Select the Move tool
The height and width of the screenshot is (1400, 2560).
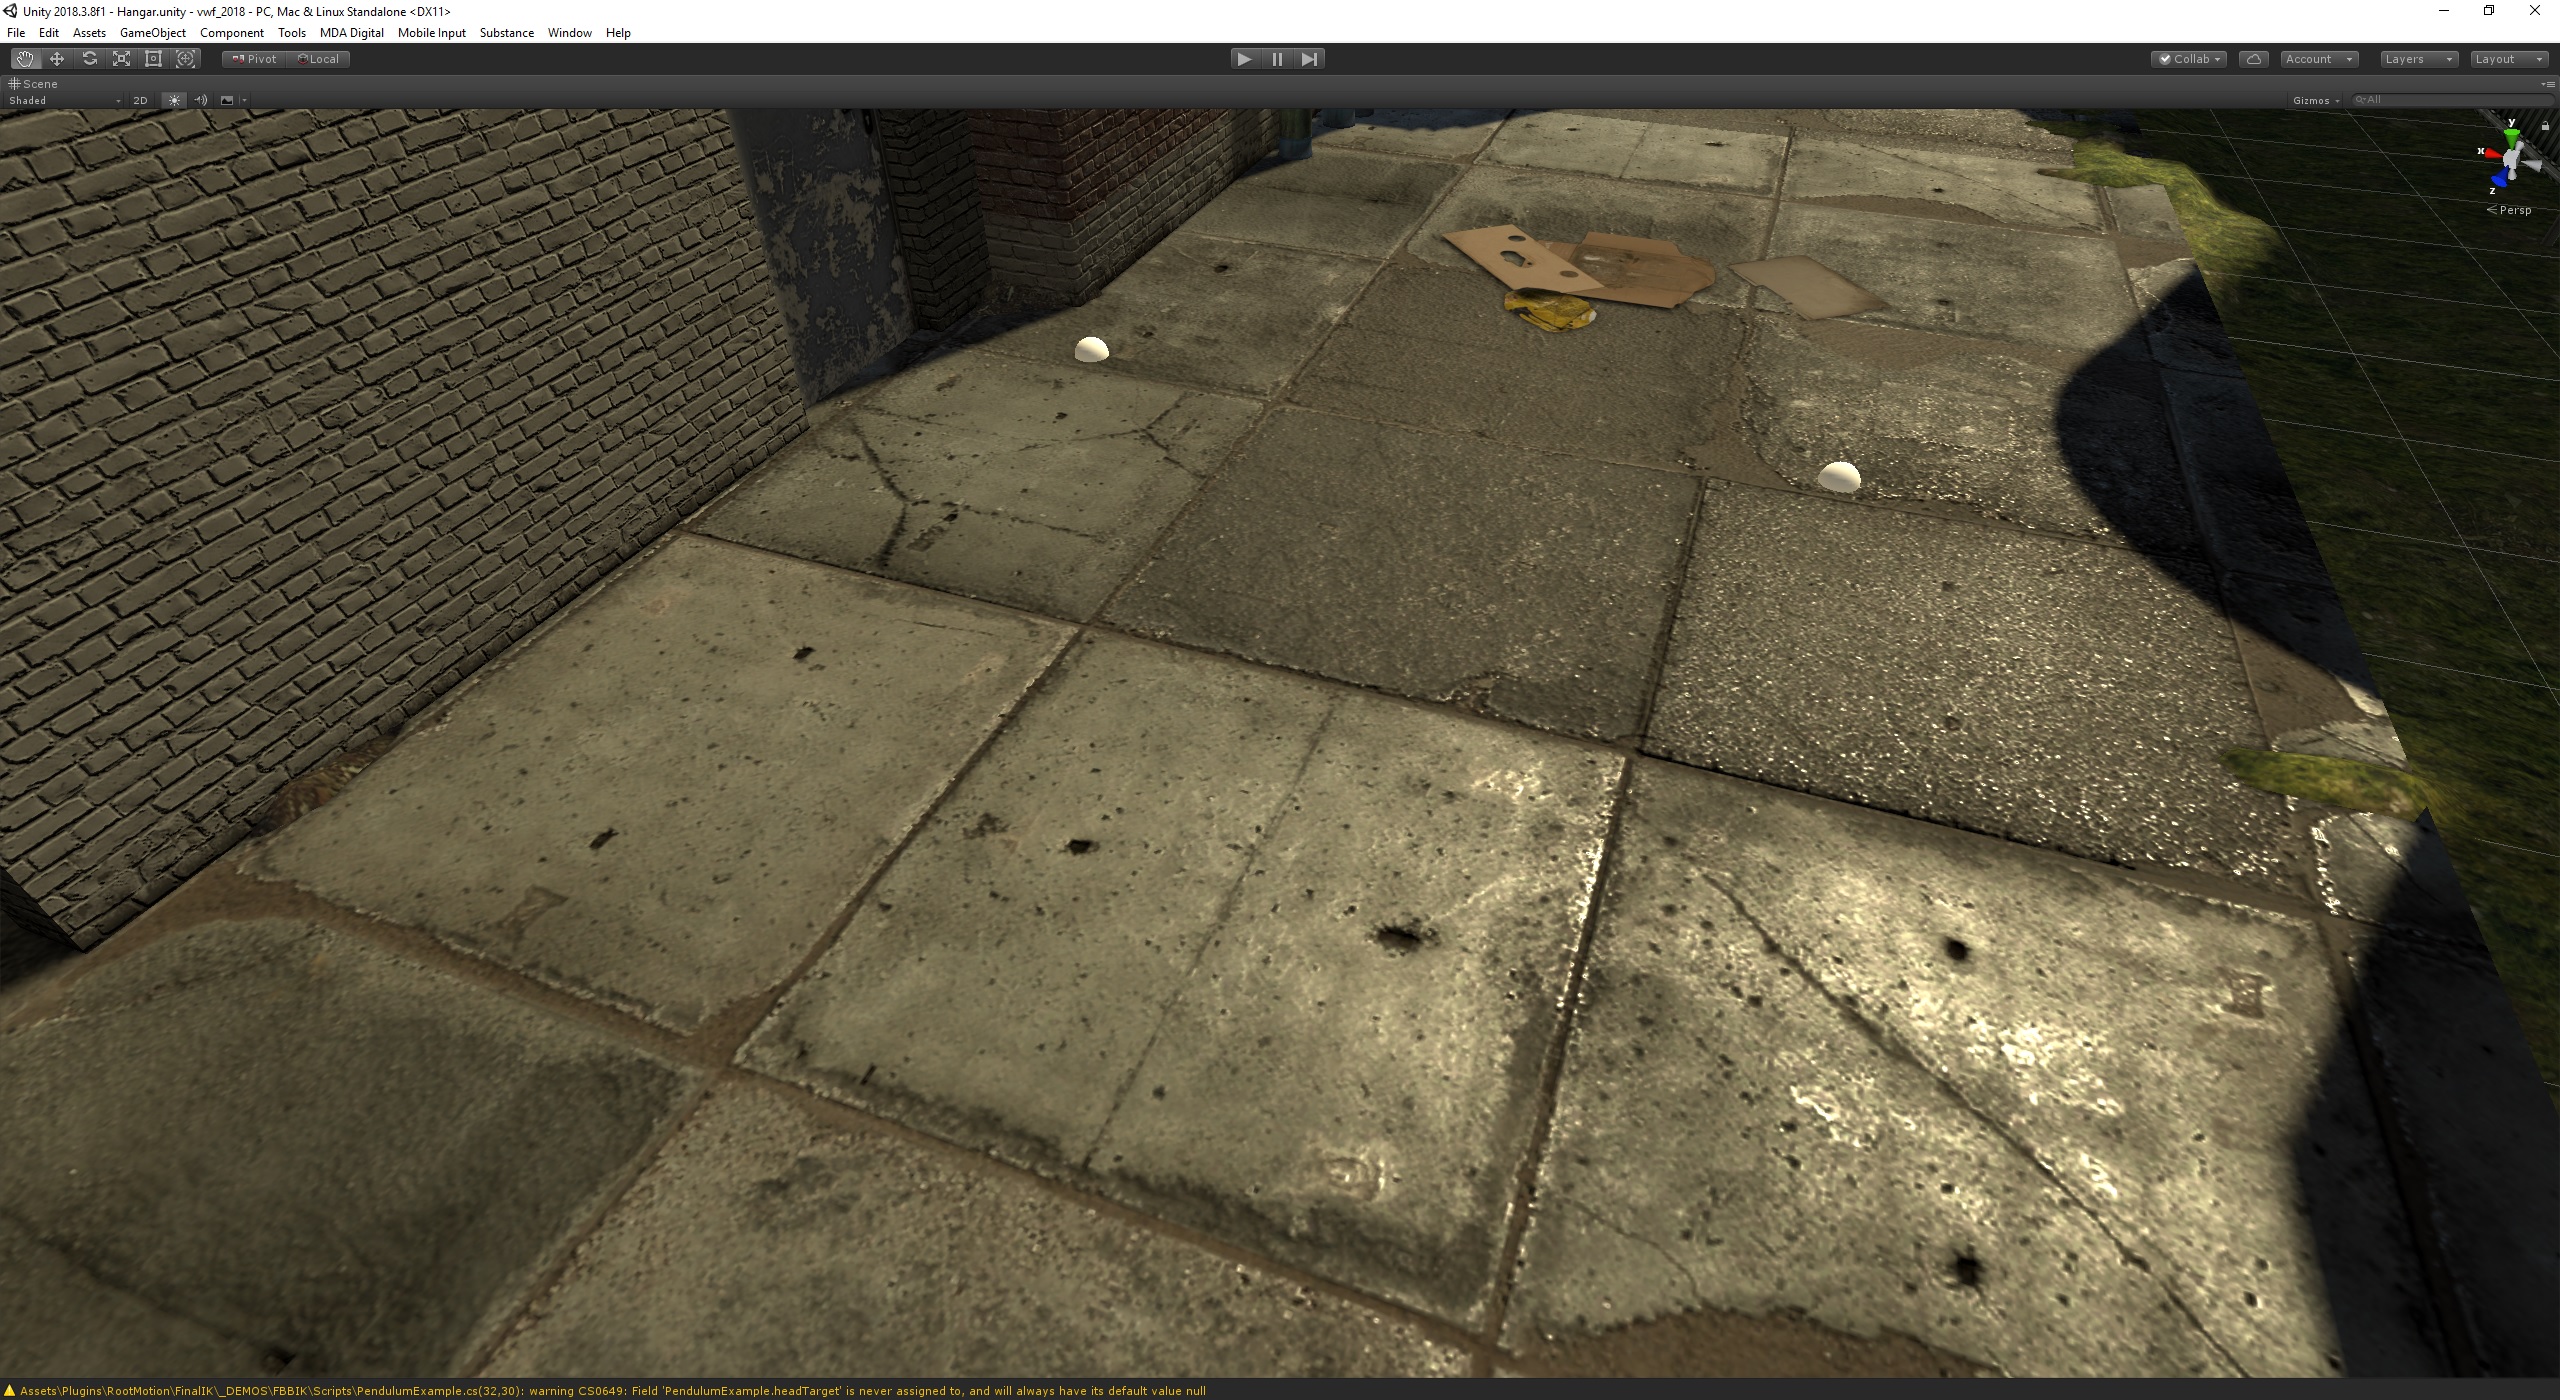[x=57, y=58]
